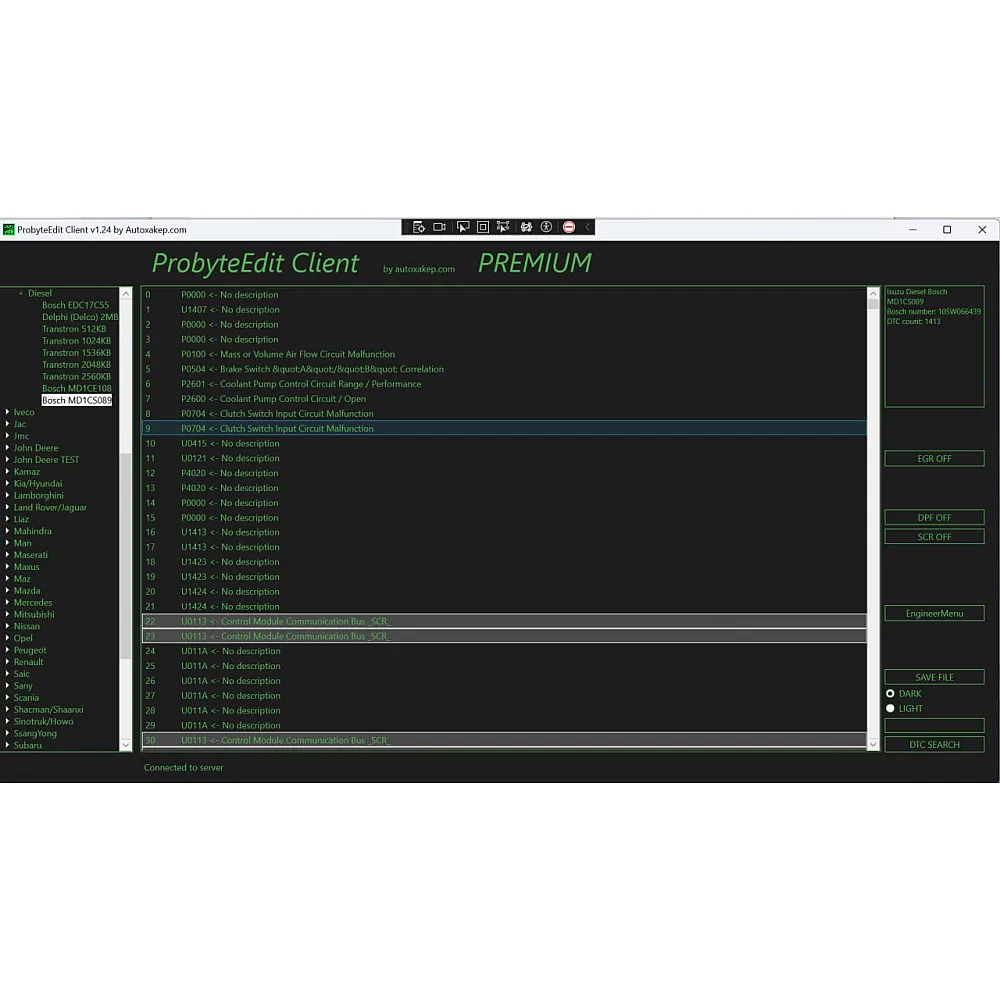The image size is (1000, 1000).
Task: Click the DTC search input field
Action: click(x=934, y=725)
